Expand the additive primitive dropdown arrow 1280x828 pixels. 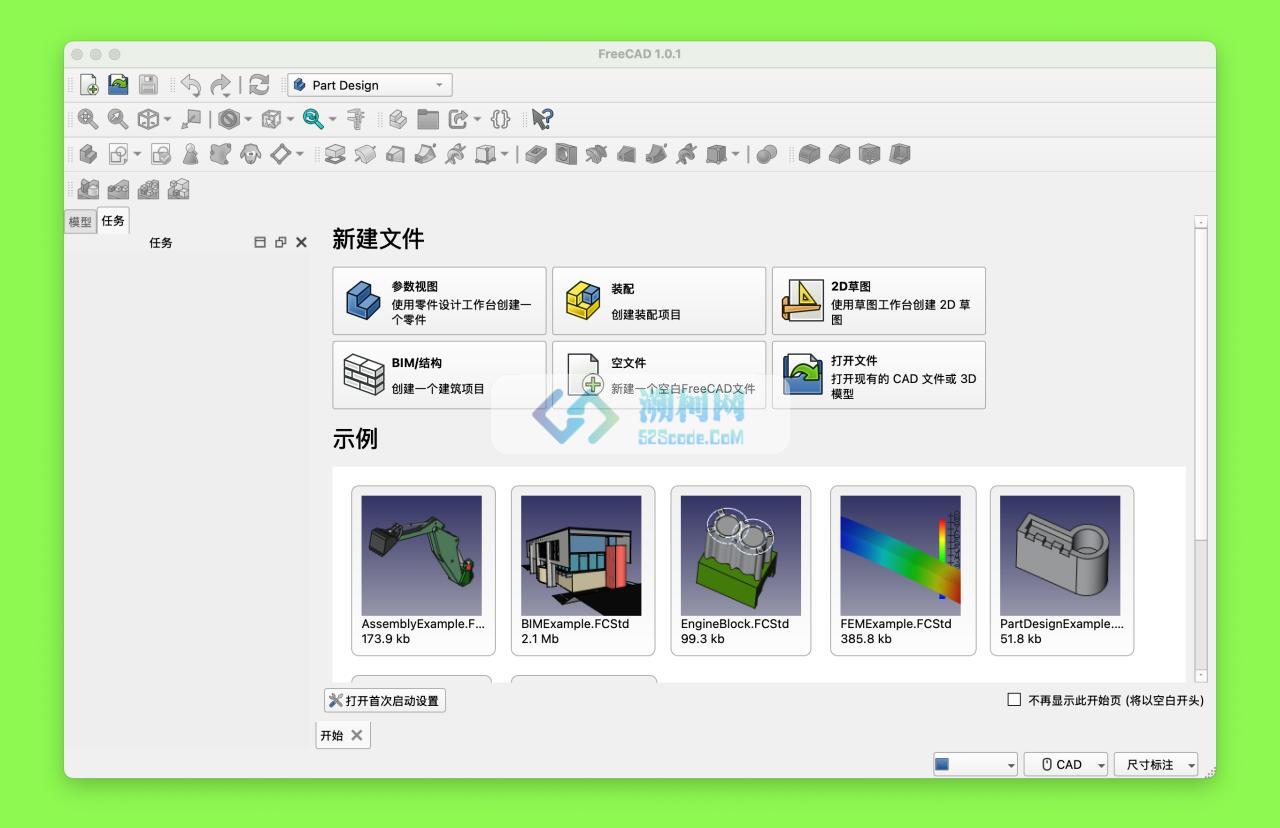(x=504, y=155)
